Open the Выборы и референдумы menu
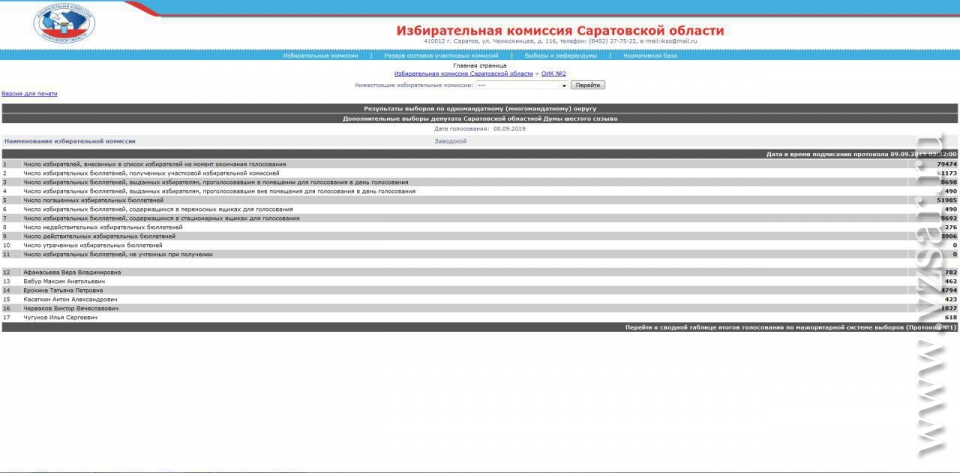The width and height of the screenshot is (960, 473). pyautogui.click(x=561, y=56)
